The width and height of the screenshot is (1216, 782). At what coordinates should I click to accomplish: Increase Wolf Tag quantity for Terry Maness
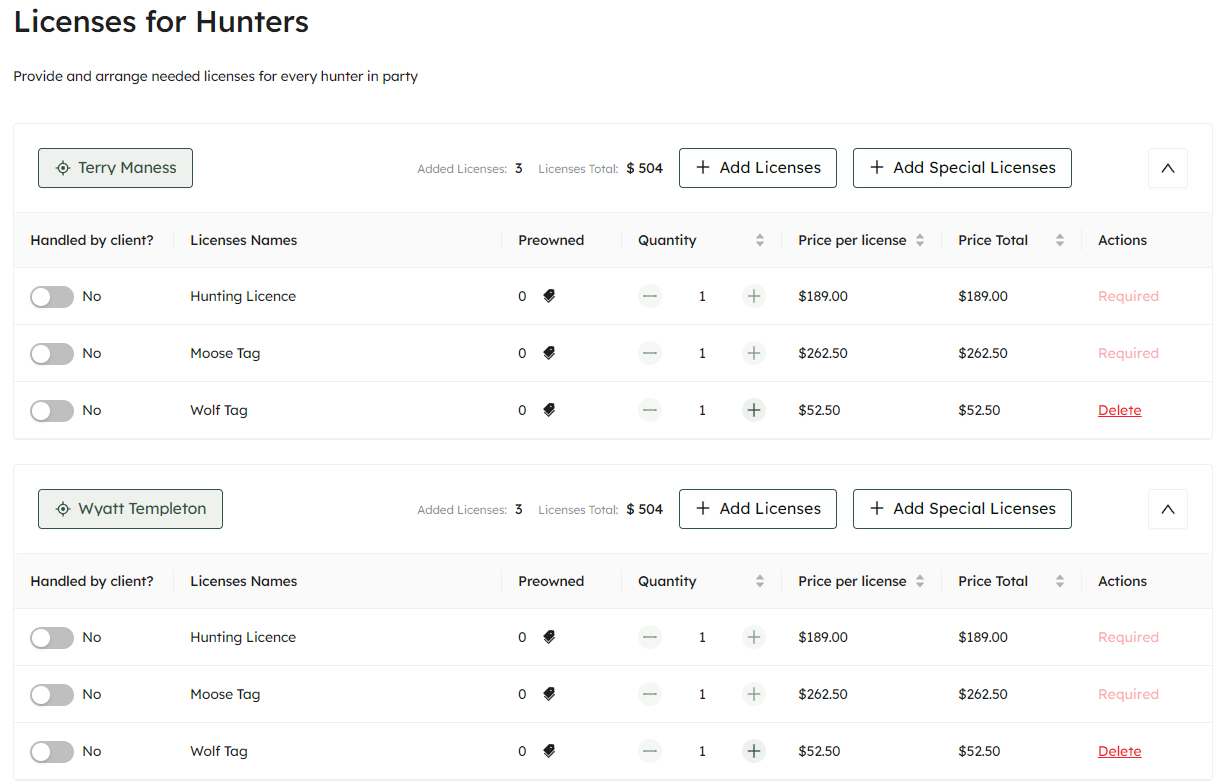(x=754, y=410)
